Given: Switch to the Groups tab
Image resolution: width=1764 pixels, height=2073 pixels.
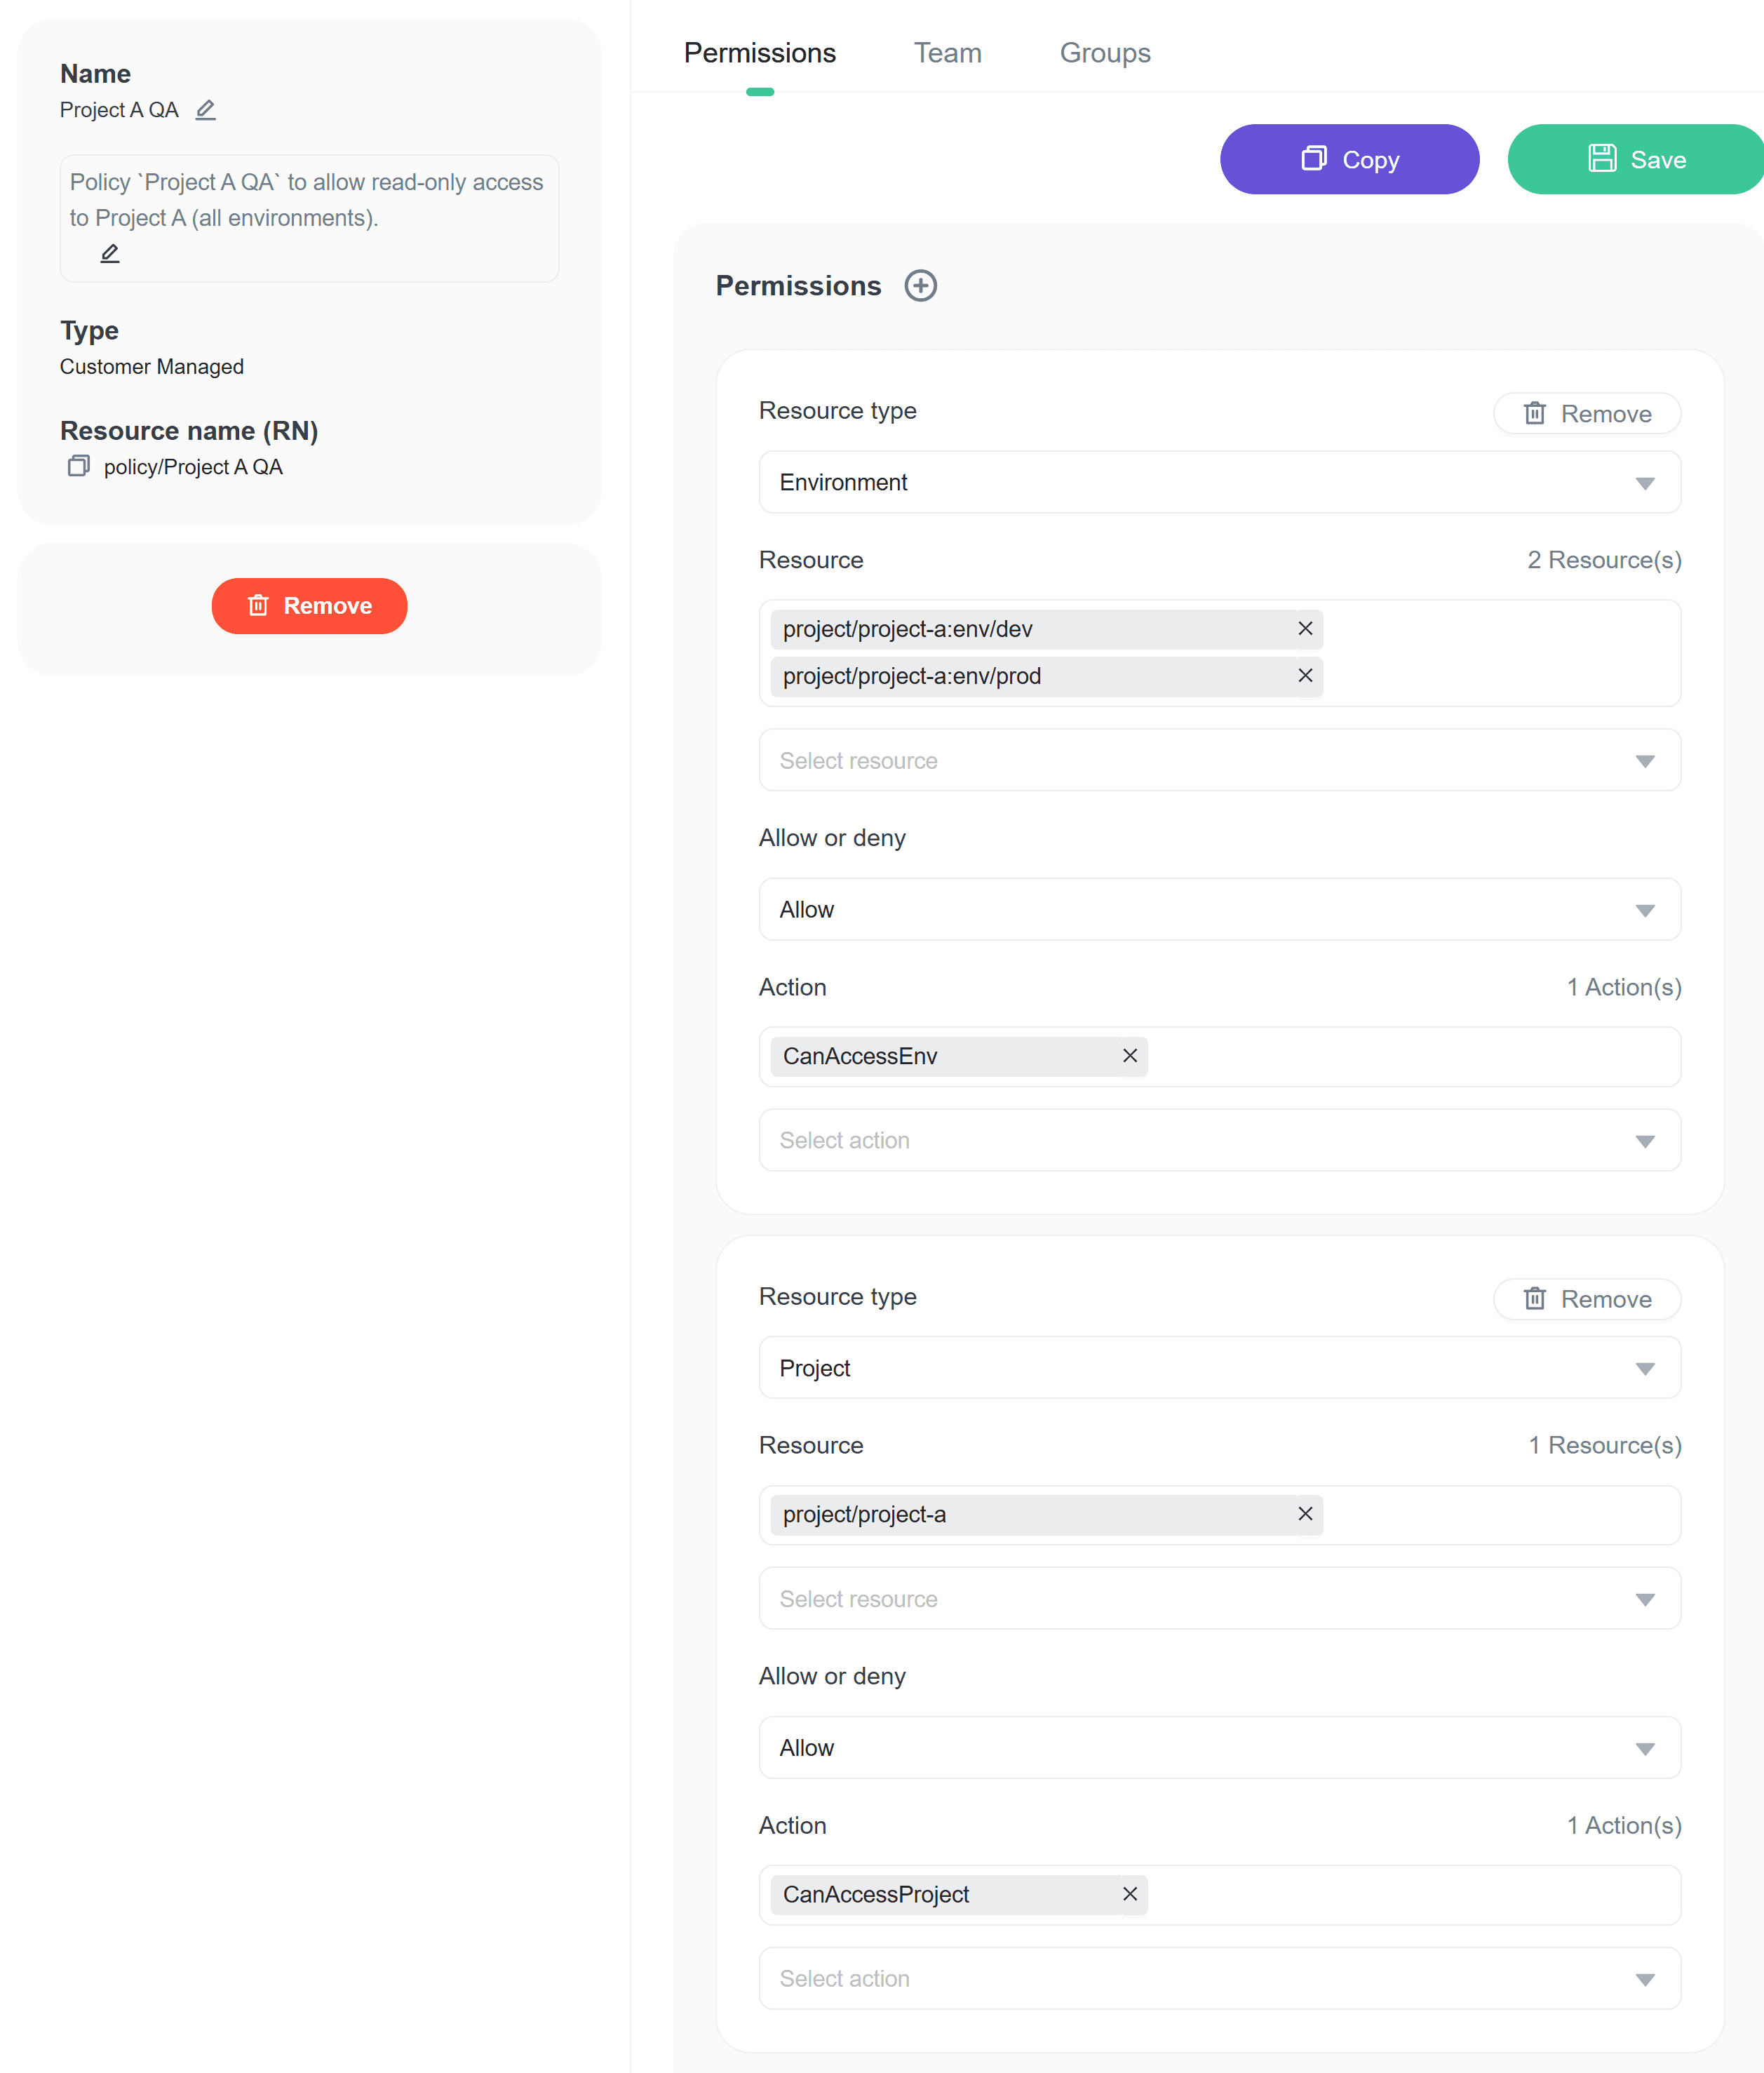Looking at the screenshot, I should coord(1104,53).
